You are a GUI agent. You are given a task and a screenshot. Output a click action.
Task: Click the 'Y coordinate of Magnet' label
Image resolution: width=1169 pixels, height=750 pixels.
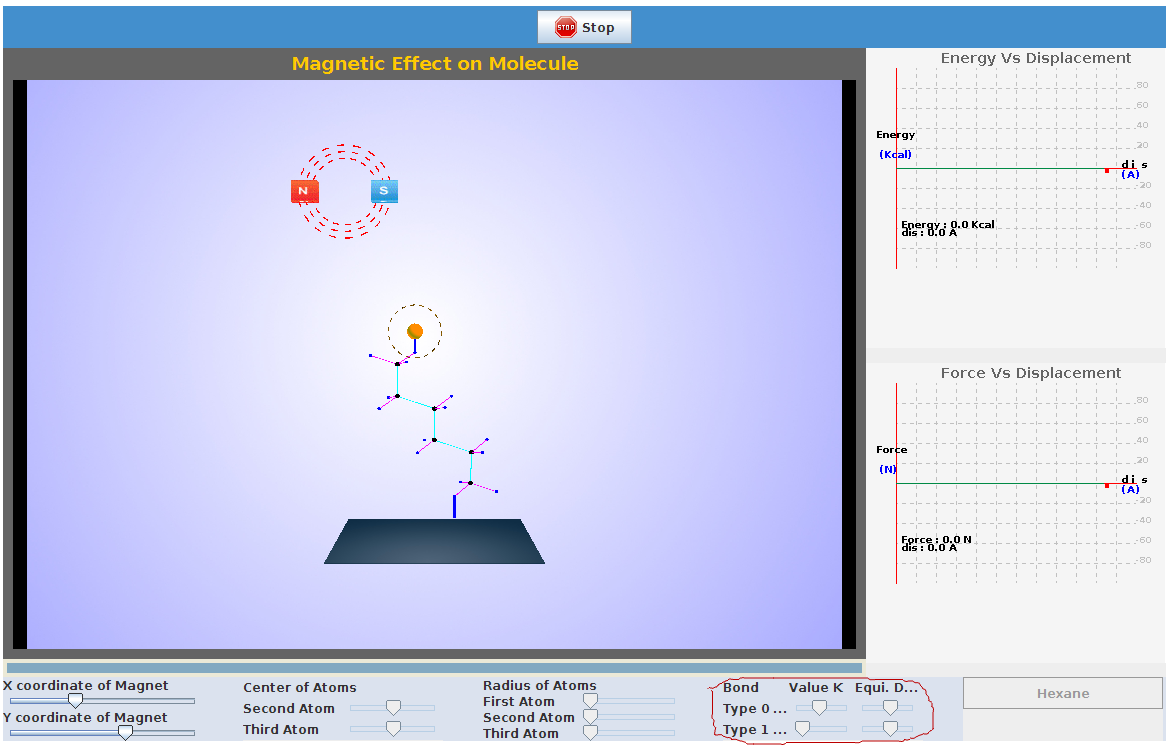(86, 717)
